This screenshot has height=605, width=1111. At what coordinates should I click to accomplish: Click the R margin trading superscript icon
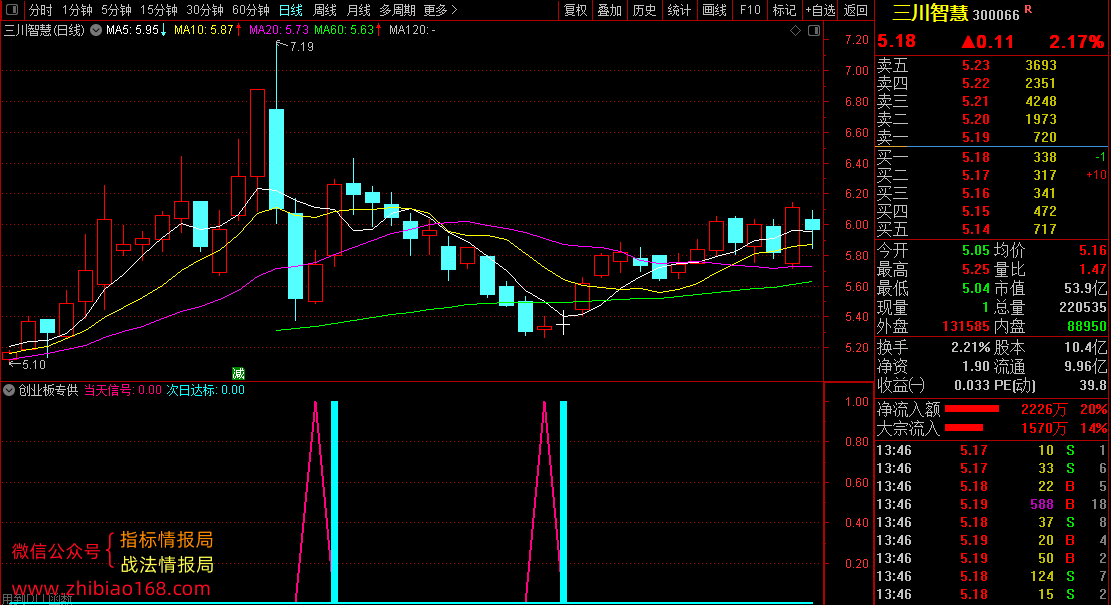(x=1028, y=9)
